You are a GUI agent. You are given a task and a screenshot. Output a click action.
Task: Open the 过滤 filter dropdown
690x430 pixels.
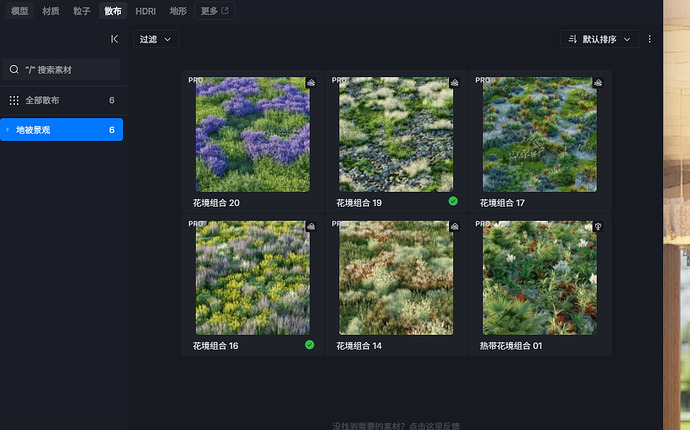point(156,39)
